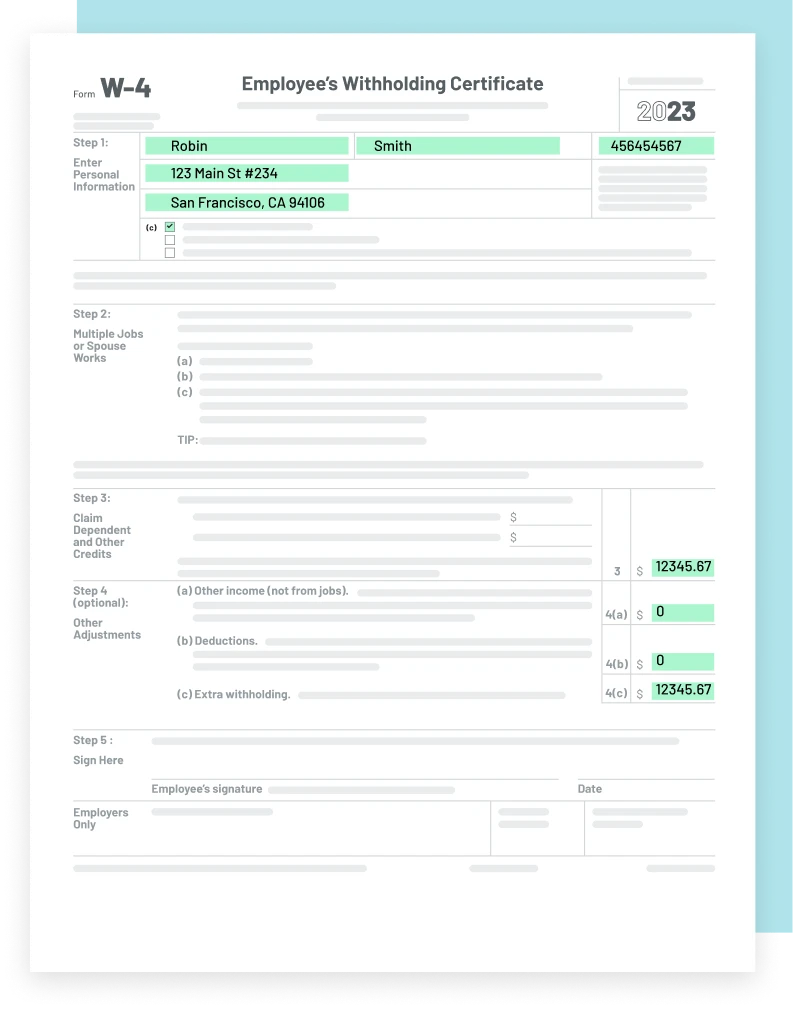Click the 4(b) deductions amount field

pos(683,662)
